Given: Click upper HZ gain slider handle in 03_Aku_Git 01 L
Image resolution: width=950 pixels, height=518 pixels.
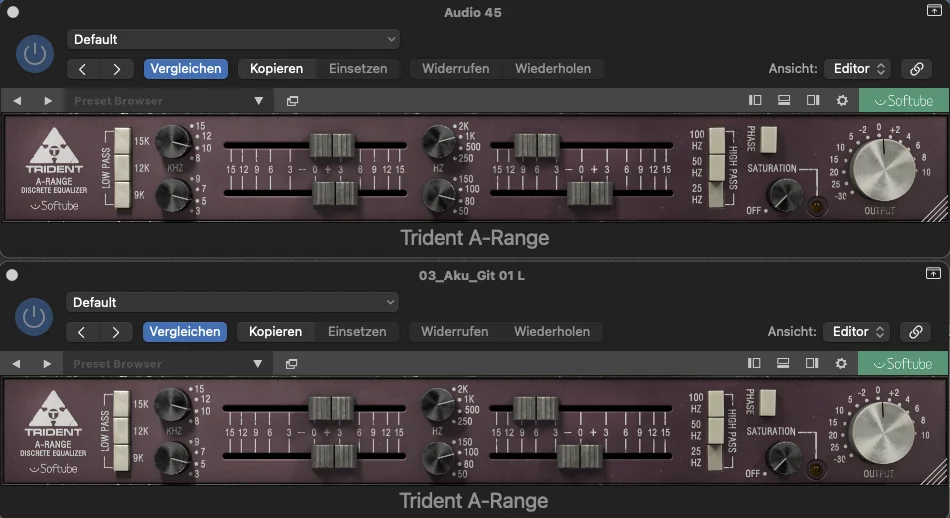Looking at the screenshot, I should tap(536, 409).
